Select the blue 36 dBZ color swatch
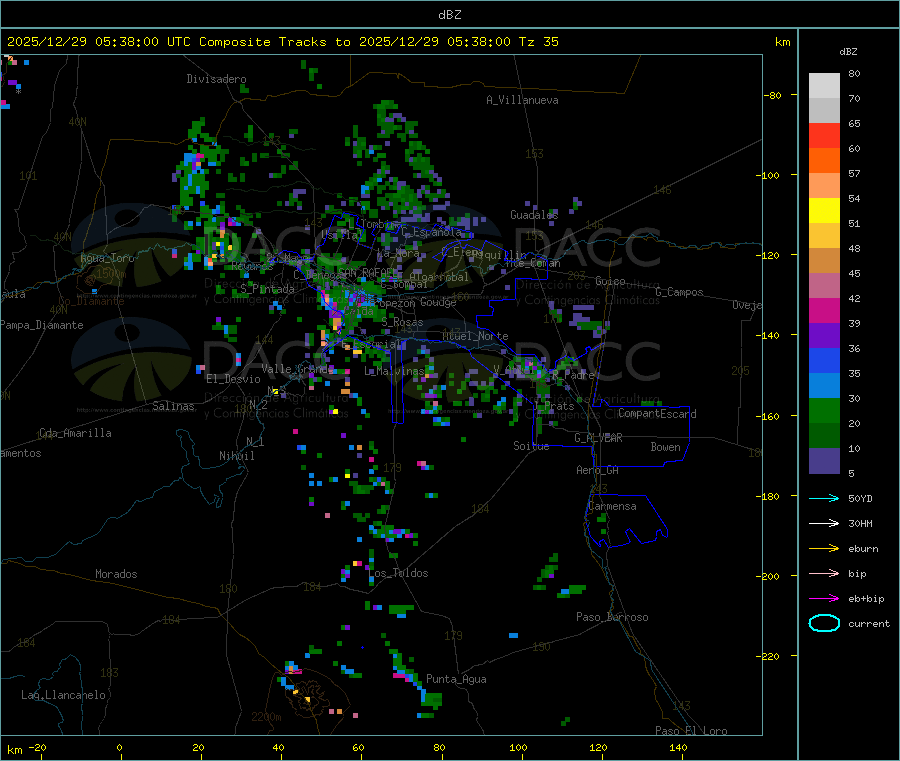 (824, 360)
